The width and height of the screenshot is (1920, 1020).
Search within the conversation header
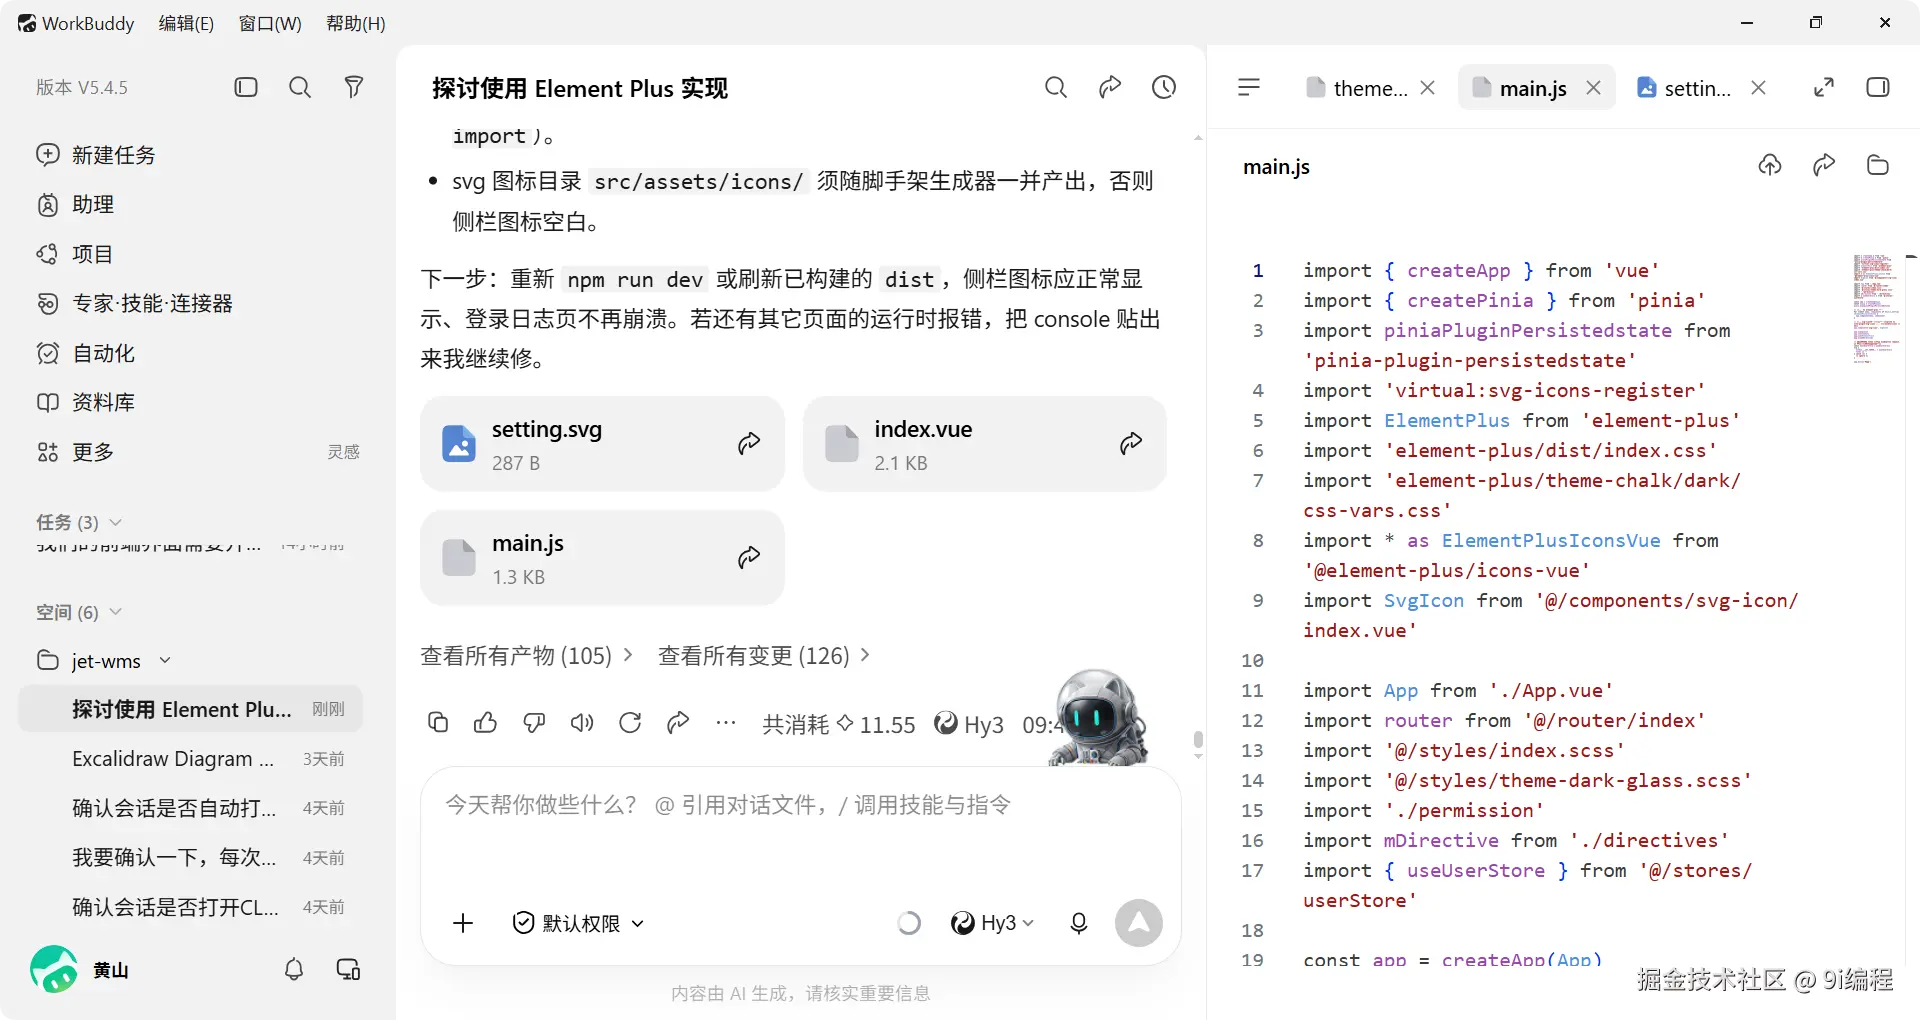click(1056, 87)
